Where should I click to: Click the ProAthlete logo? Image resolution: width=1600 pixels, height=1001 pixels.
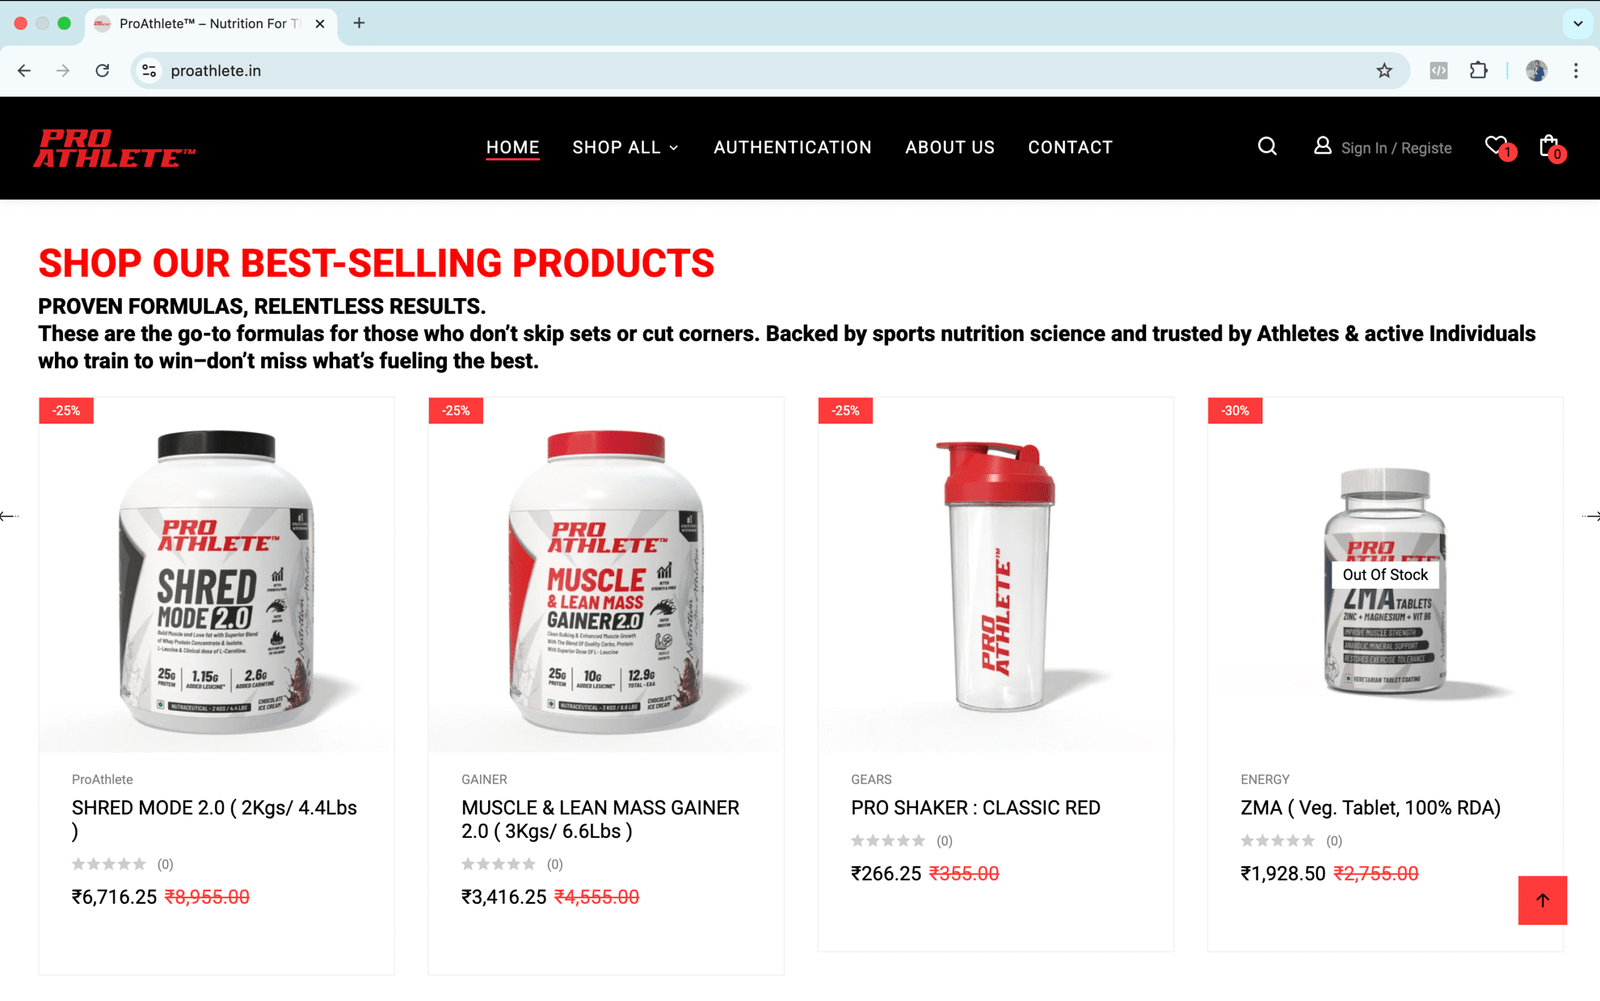tap(114, 148)
